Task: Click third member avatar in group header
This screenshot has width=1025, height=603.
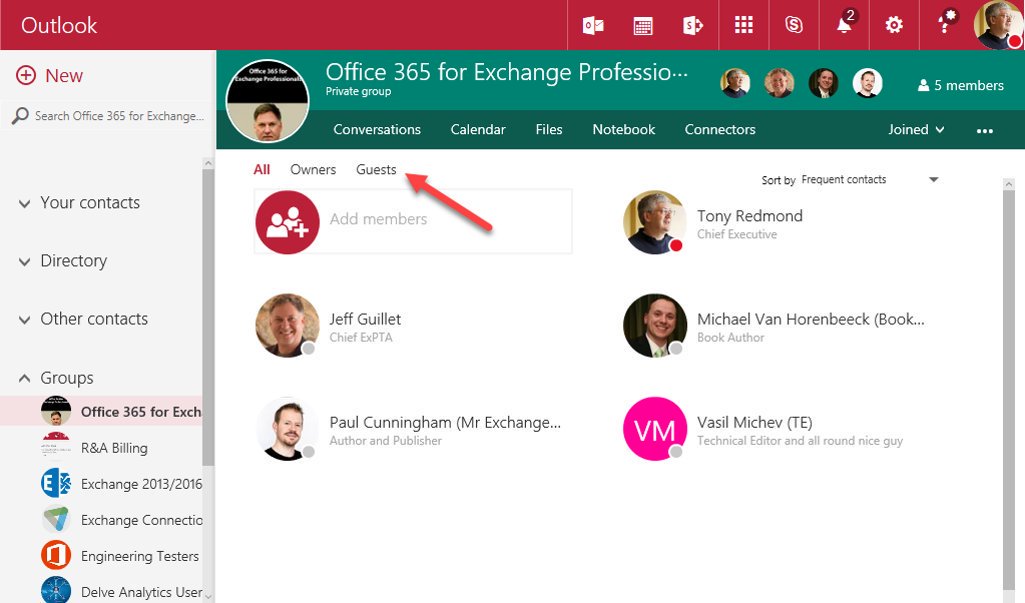Action: tap(824, 84)
